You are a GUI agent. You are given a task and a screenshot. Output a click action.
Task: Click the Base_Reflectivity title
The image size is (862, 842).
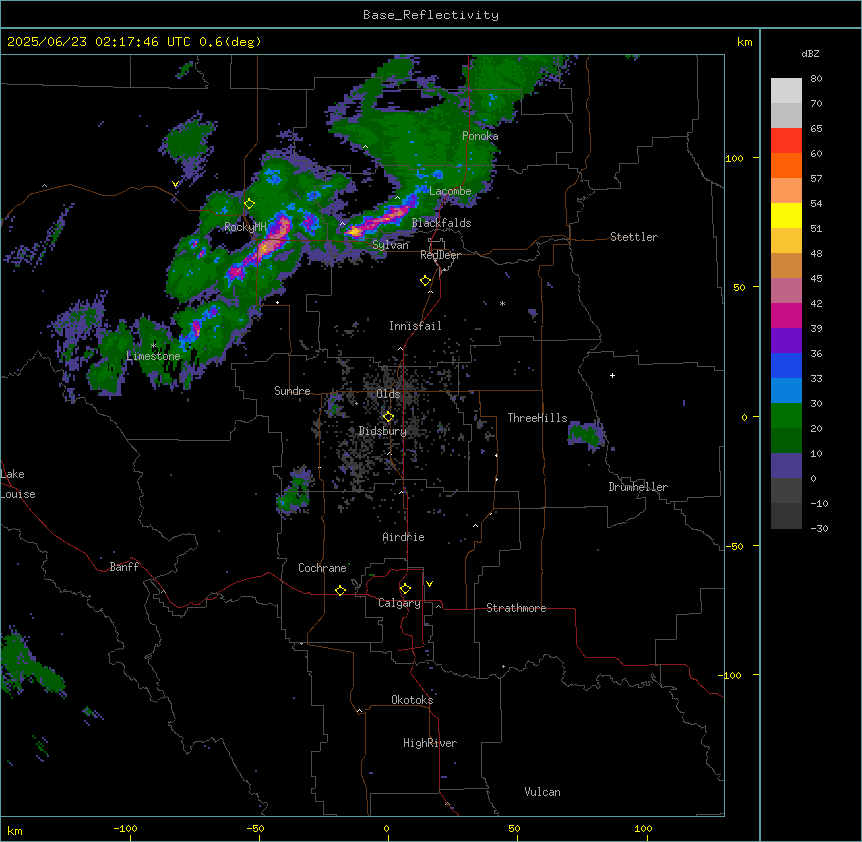pyautogui.click(x=431, y=15)
